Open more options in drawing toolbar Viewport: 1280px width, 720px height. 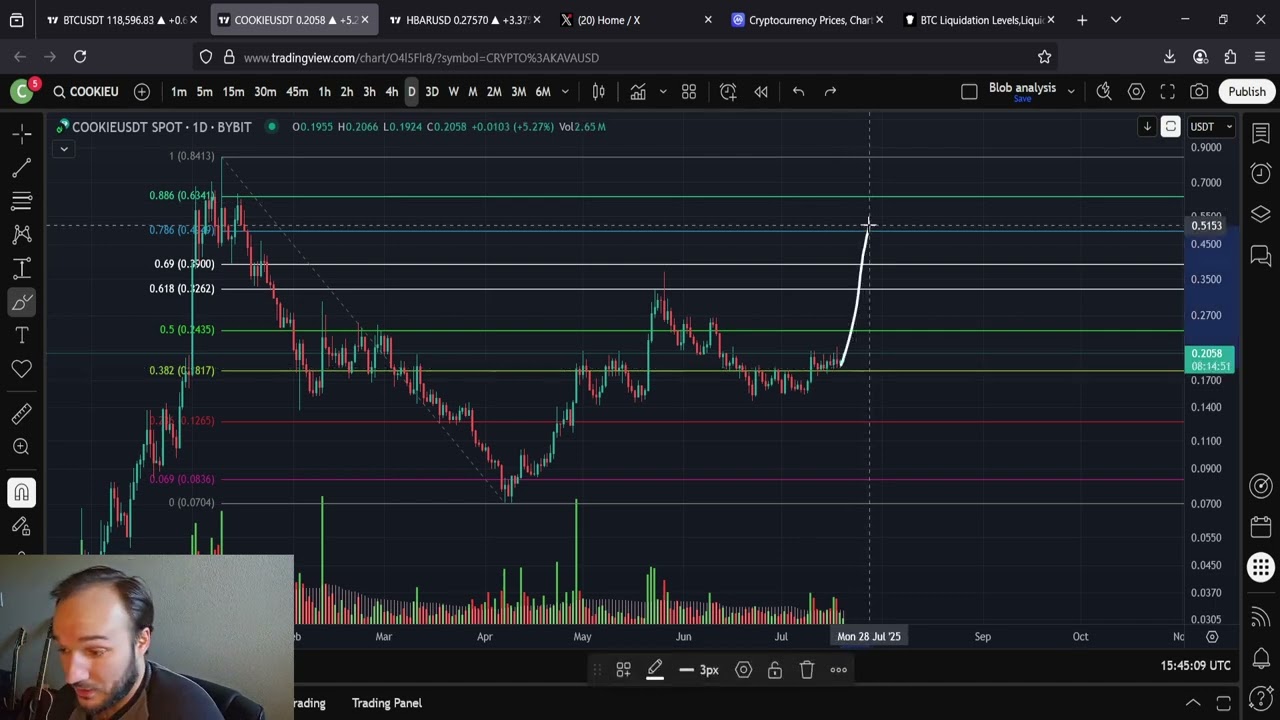click(x=839, y=670)
